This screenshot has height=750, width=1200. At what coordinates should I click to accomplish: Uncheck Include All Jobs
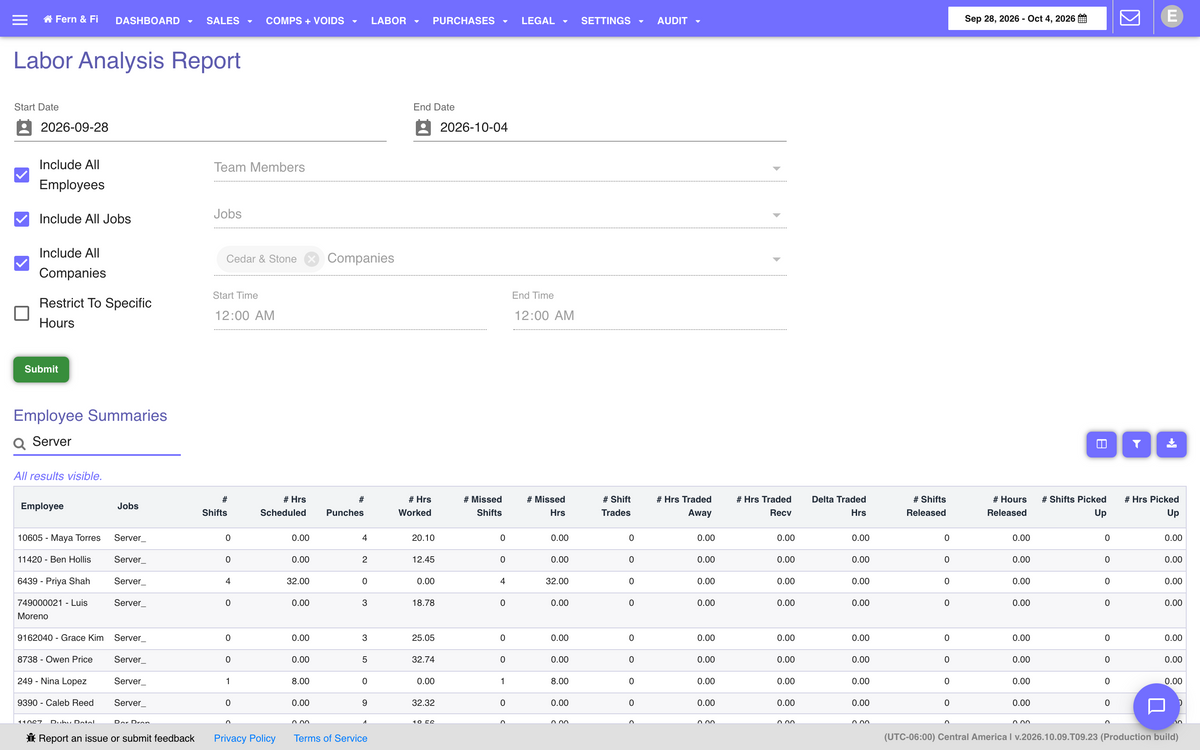coord(21,219)
